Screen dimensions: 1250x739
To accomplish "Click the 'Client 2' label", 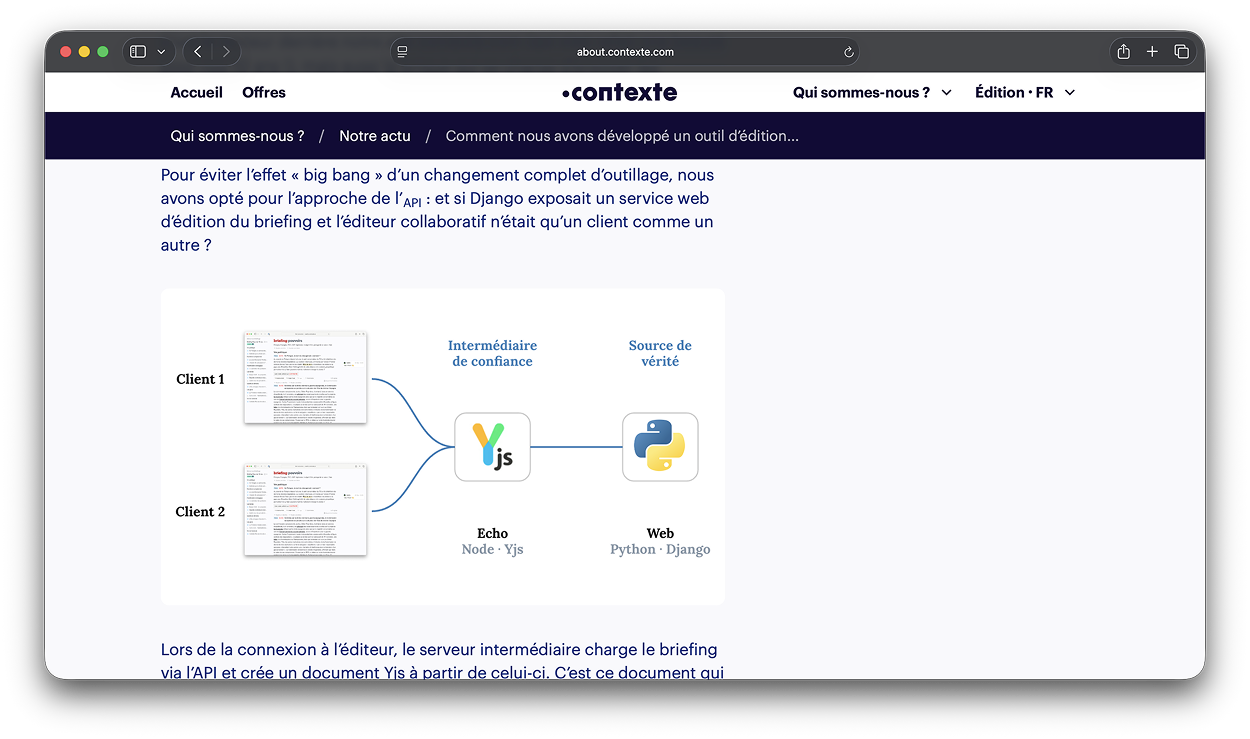I will click(x=200, y=511).
